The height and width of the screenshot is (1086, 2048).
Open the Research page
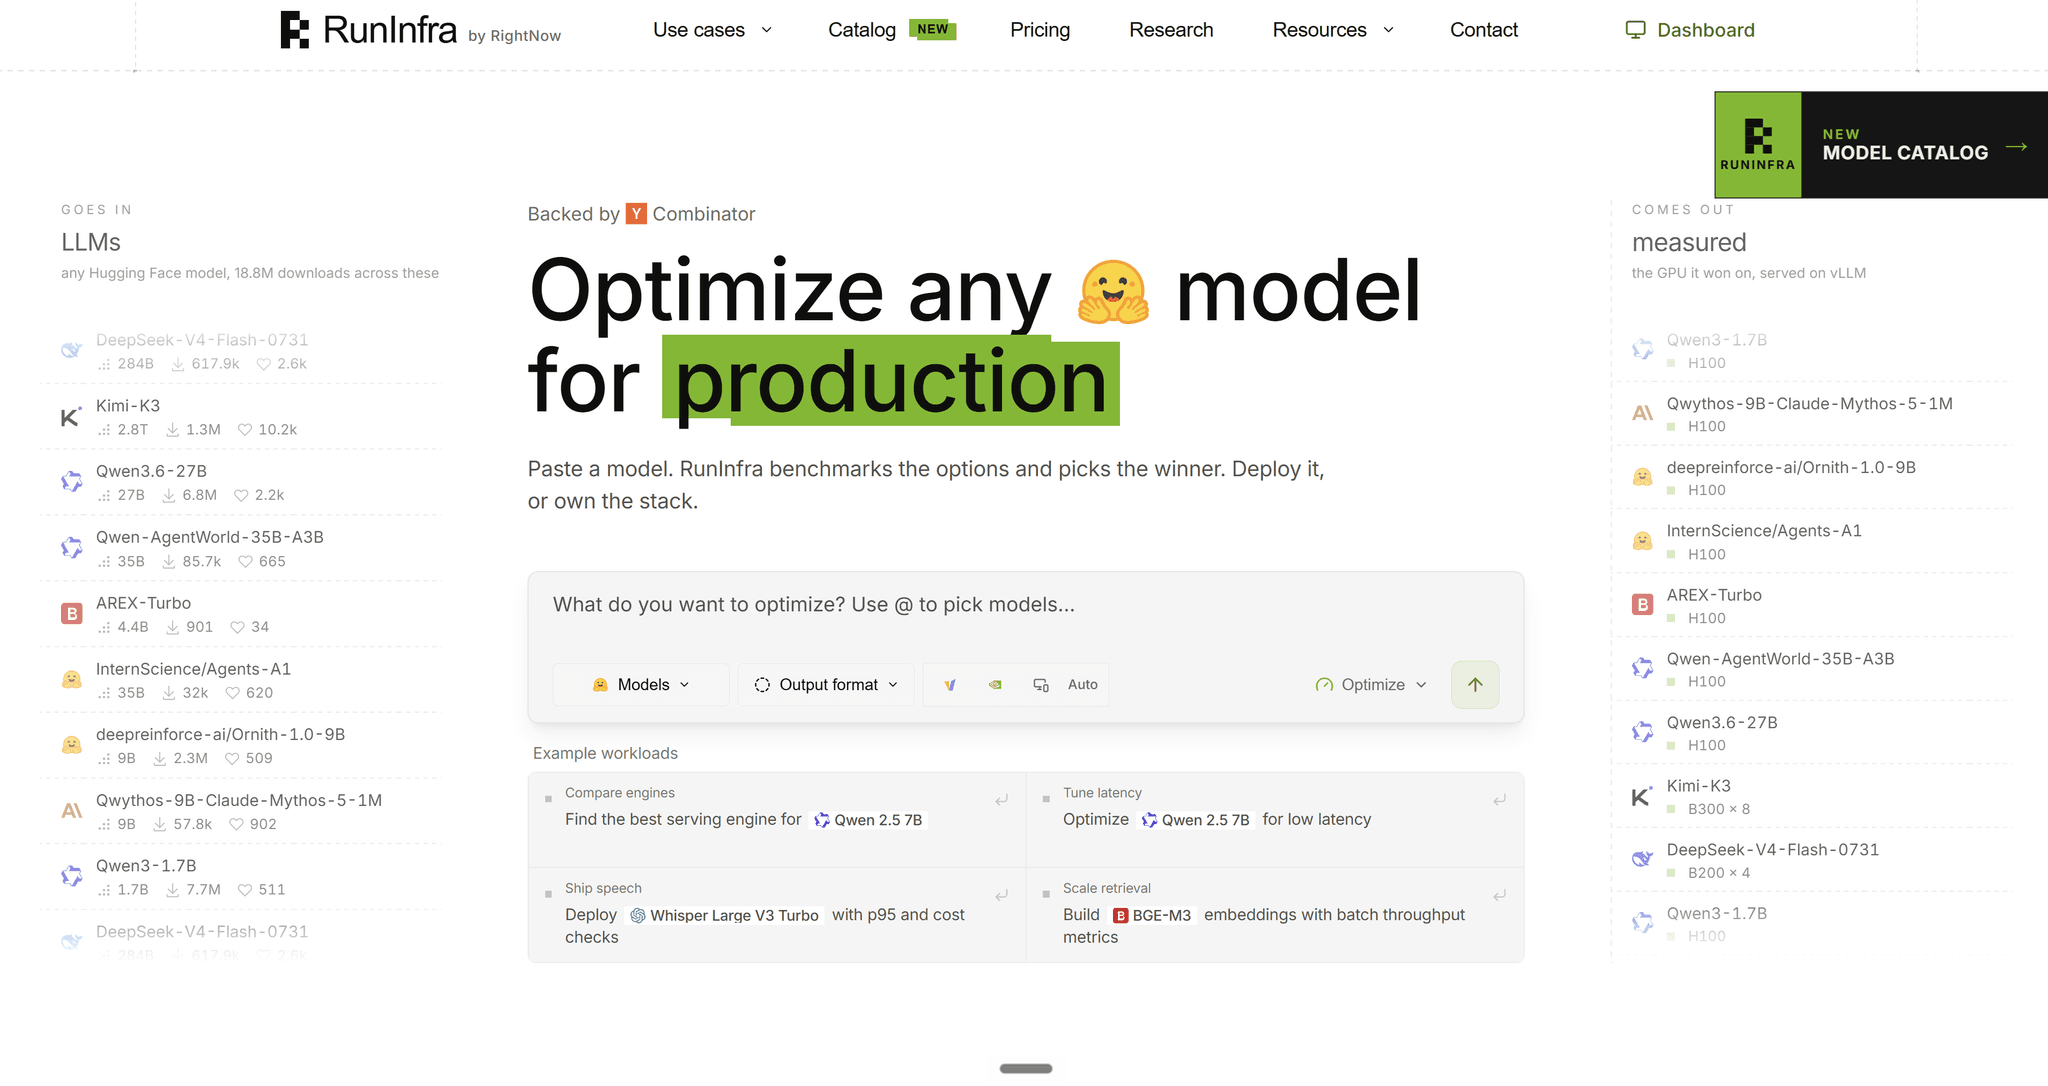coord(1171,30)
